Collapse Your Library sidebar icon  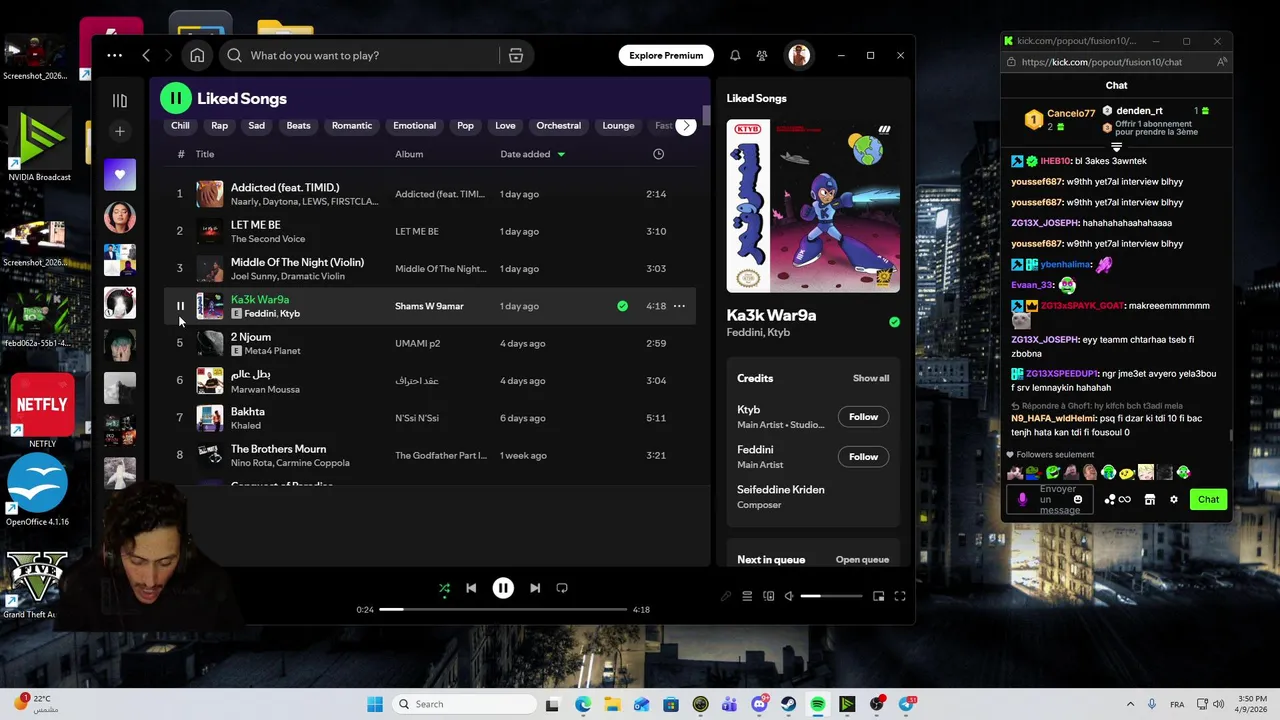coord(120,100)
